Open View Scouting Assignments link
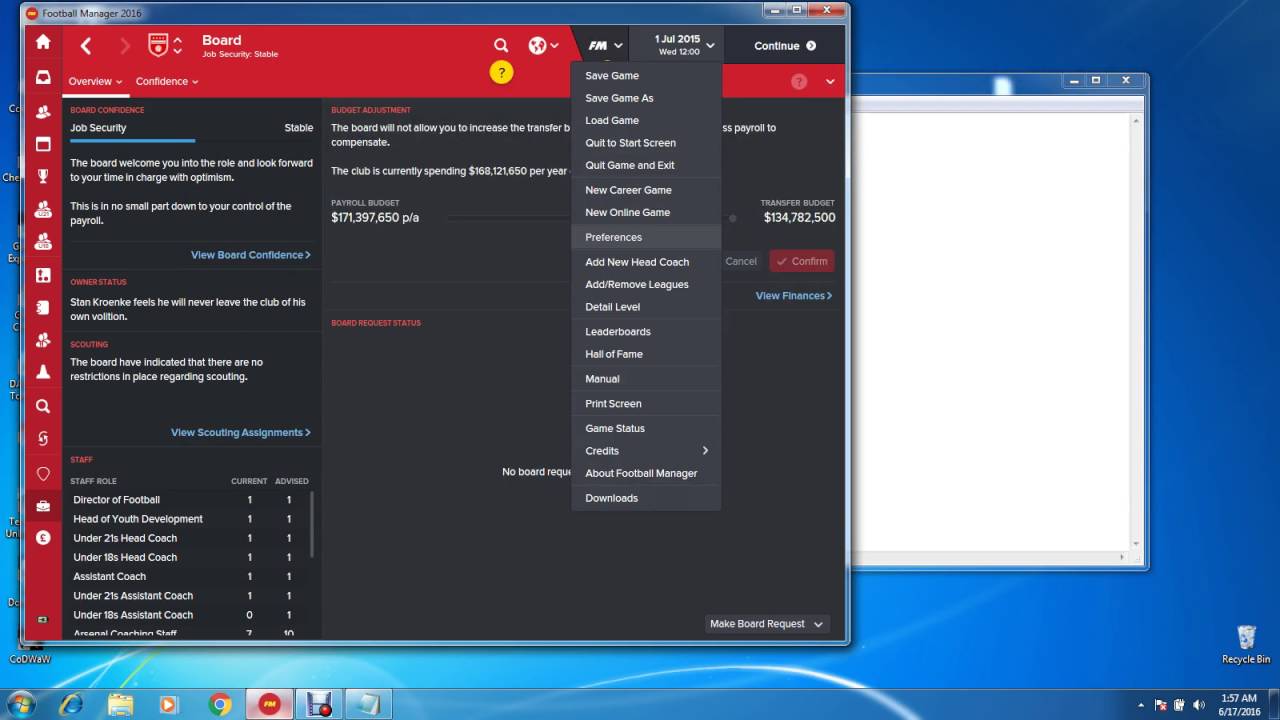Image resolution: width=1280 pixels, height=720 pixels. [241, 433]
